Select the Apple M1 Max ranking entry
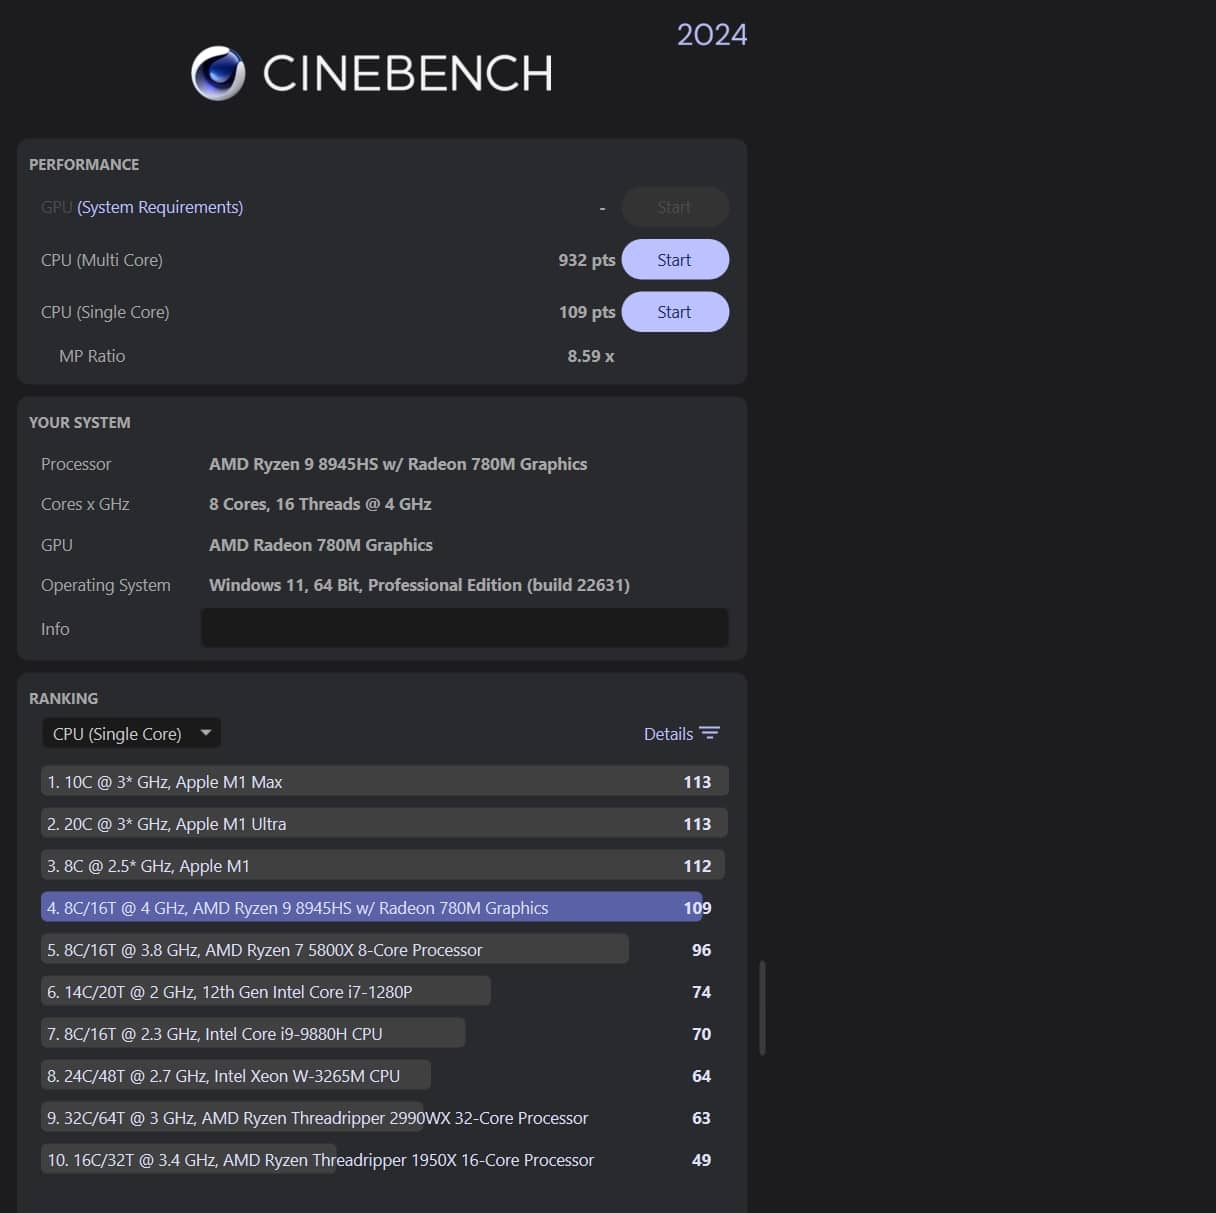The height and width of the screenshot is (1213, 1216). [x=384, y=782]
